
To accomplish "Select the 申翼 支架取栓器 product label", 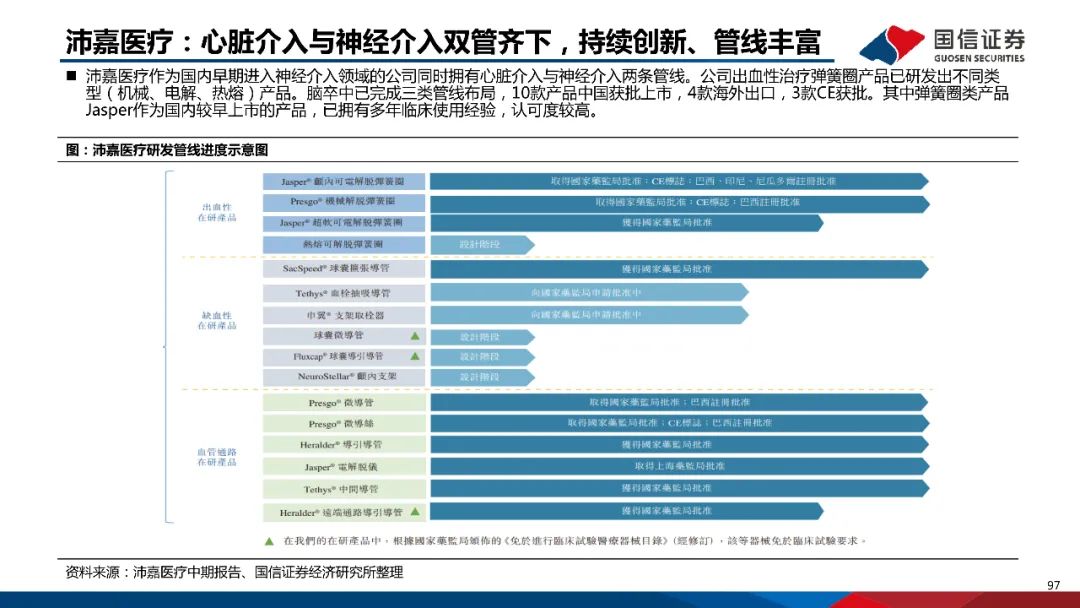I will [x=344, y=315].
